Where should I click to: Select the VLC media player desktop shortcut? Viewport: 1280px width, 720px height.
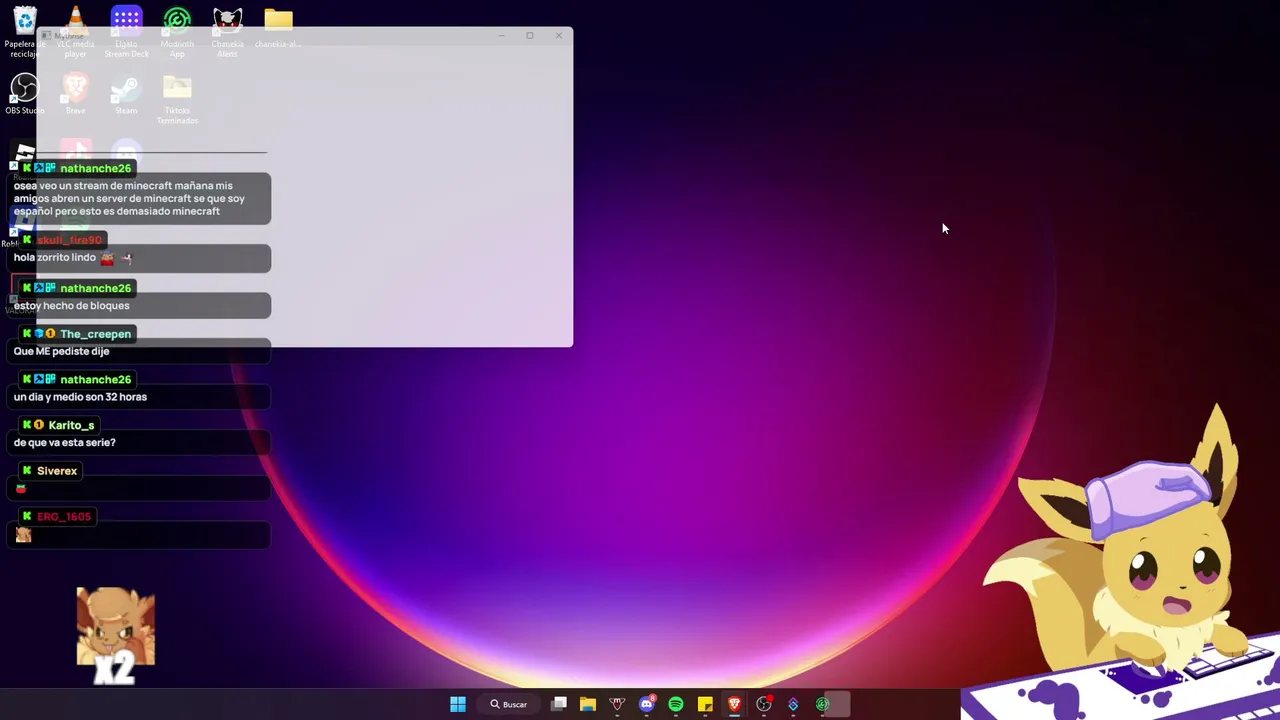tap(75, 30)
